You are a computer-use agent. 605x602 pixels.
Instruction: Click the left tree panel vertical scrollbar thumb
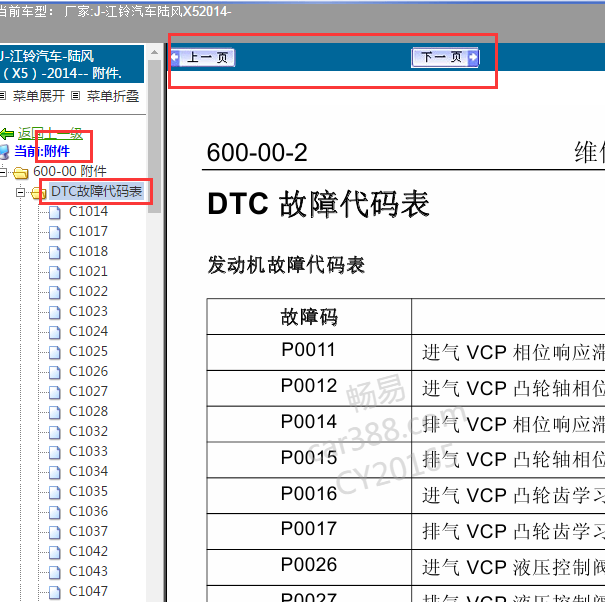coord(154,136)
